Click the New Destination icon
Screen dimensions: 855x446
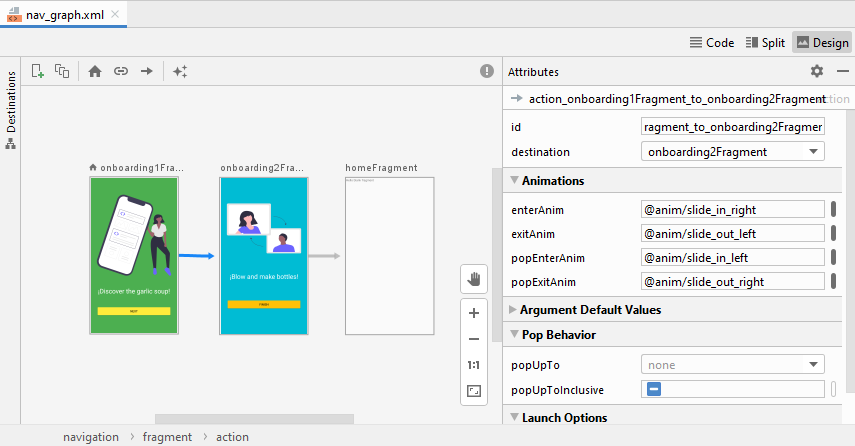(x=38, y=71)
